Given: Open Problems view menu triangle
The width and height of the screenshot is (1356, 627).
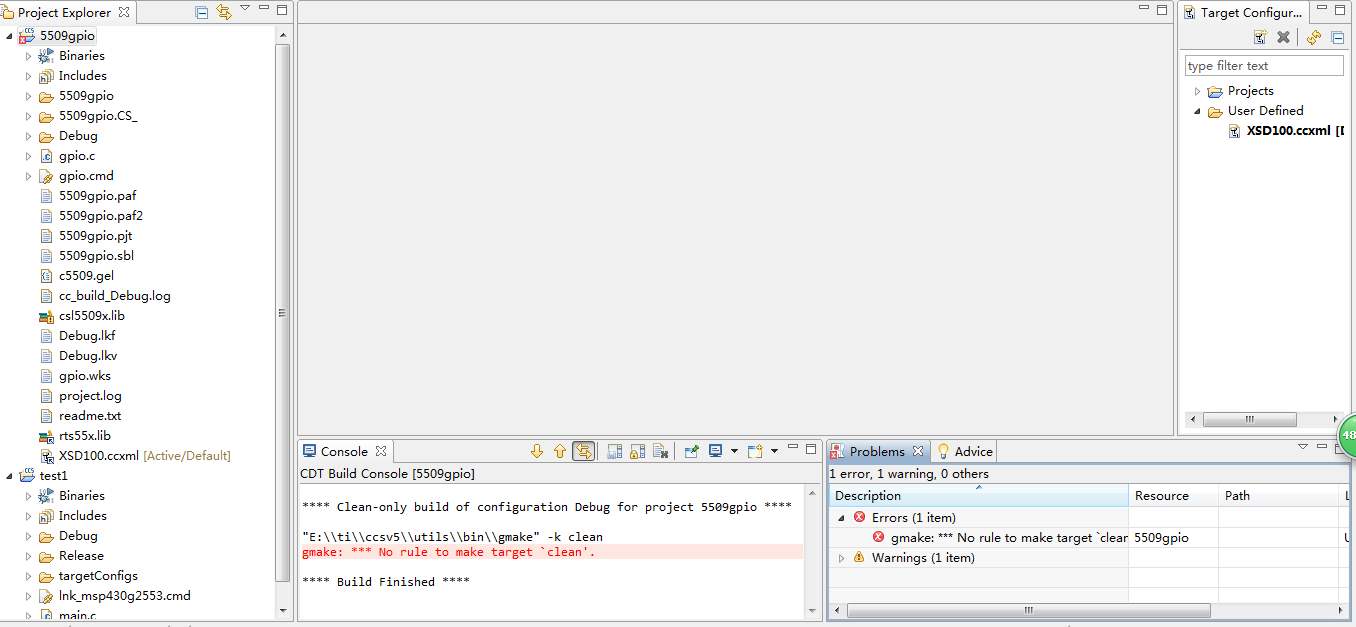Looking at the screenshot, I should [x=1303, y=447].
